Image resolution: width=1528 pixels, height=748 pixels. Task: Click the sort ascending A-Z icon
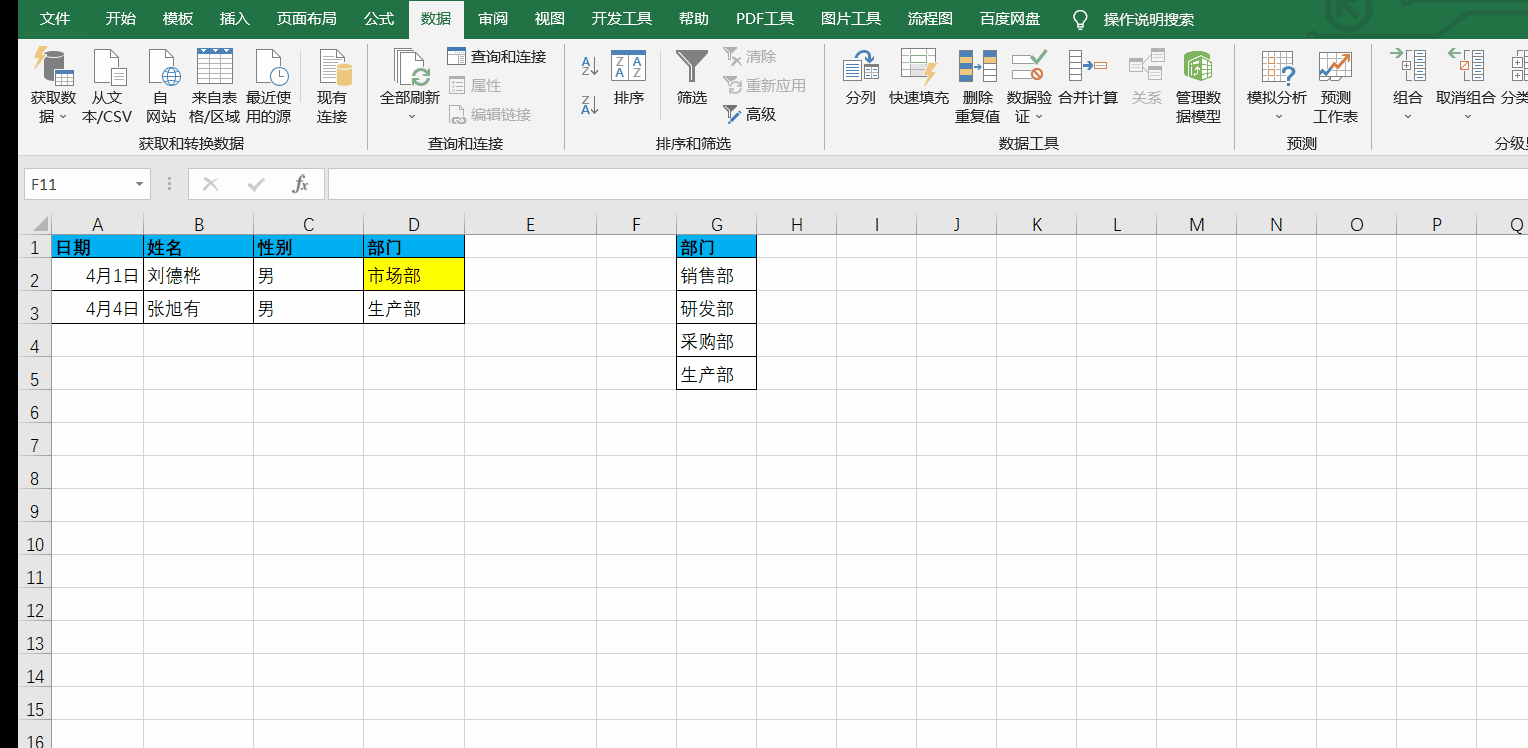(590, 67)
